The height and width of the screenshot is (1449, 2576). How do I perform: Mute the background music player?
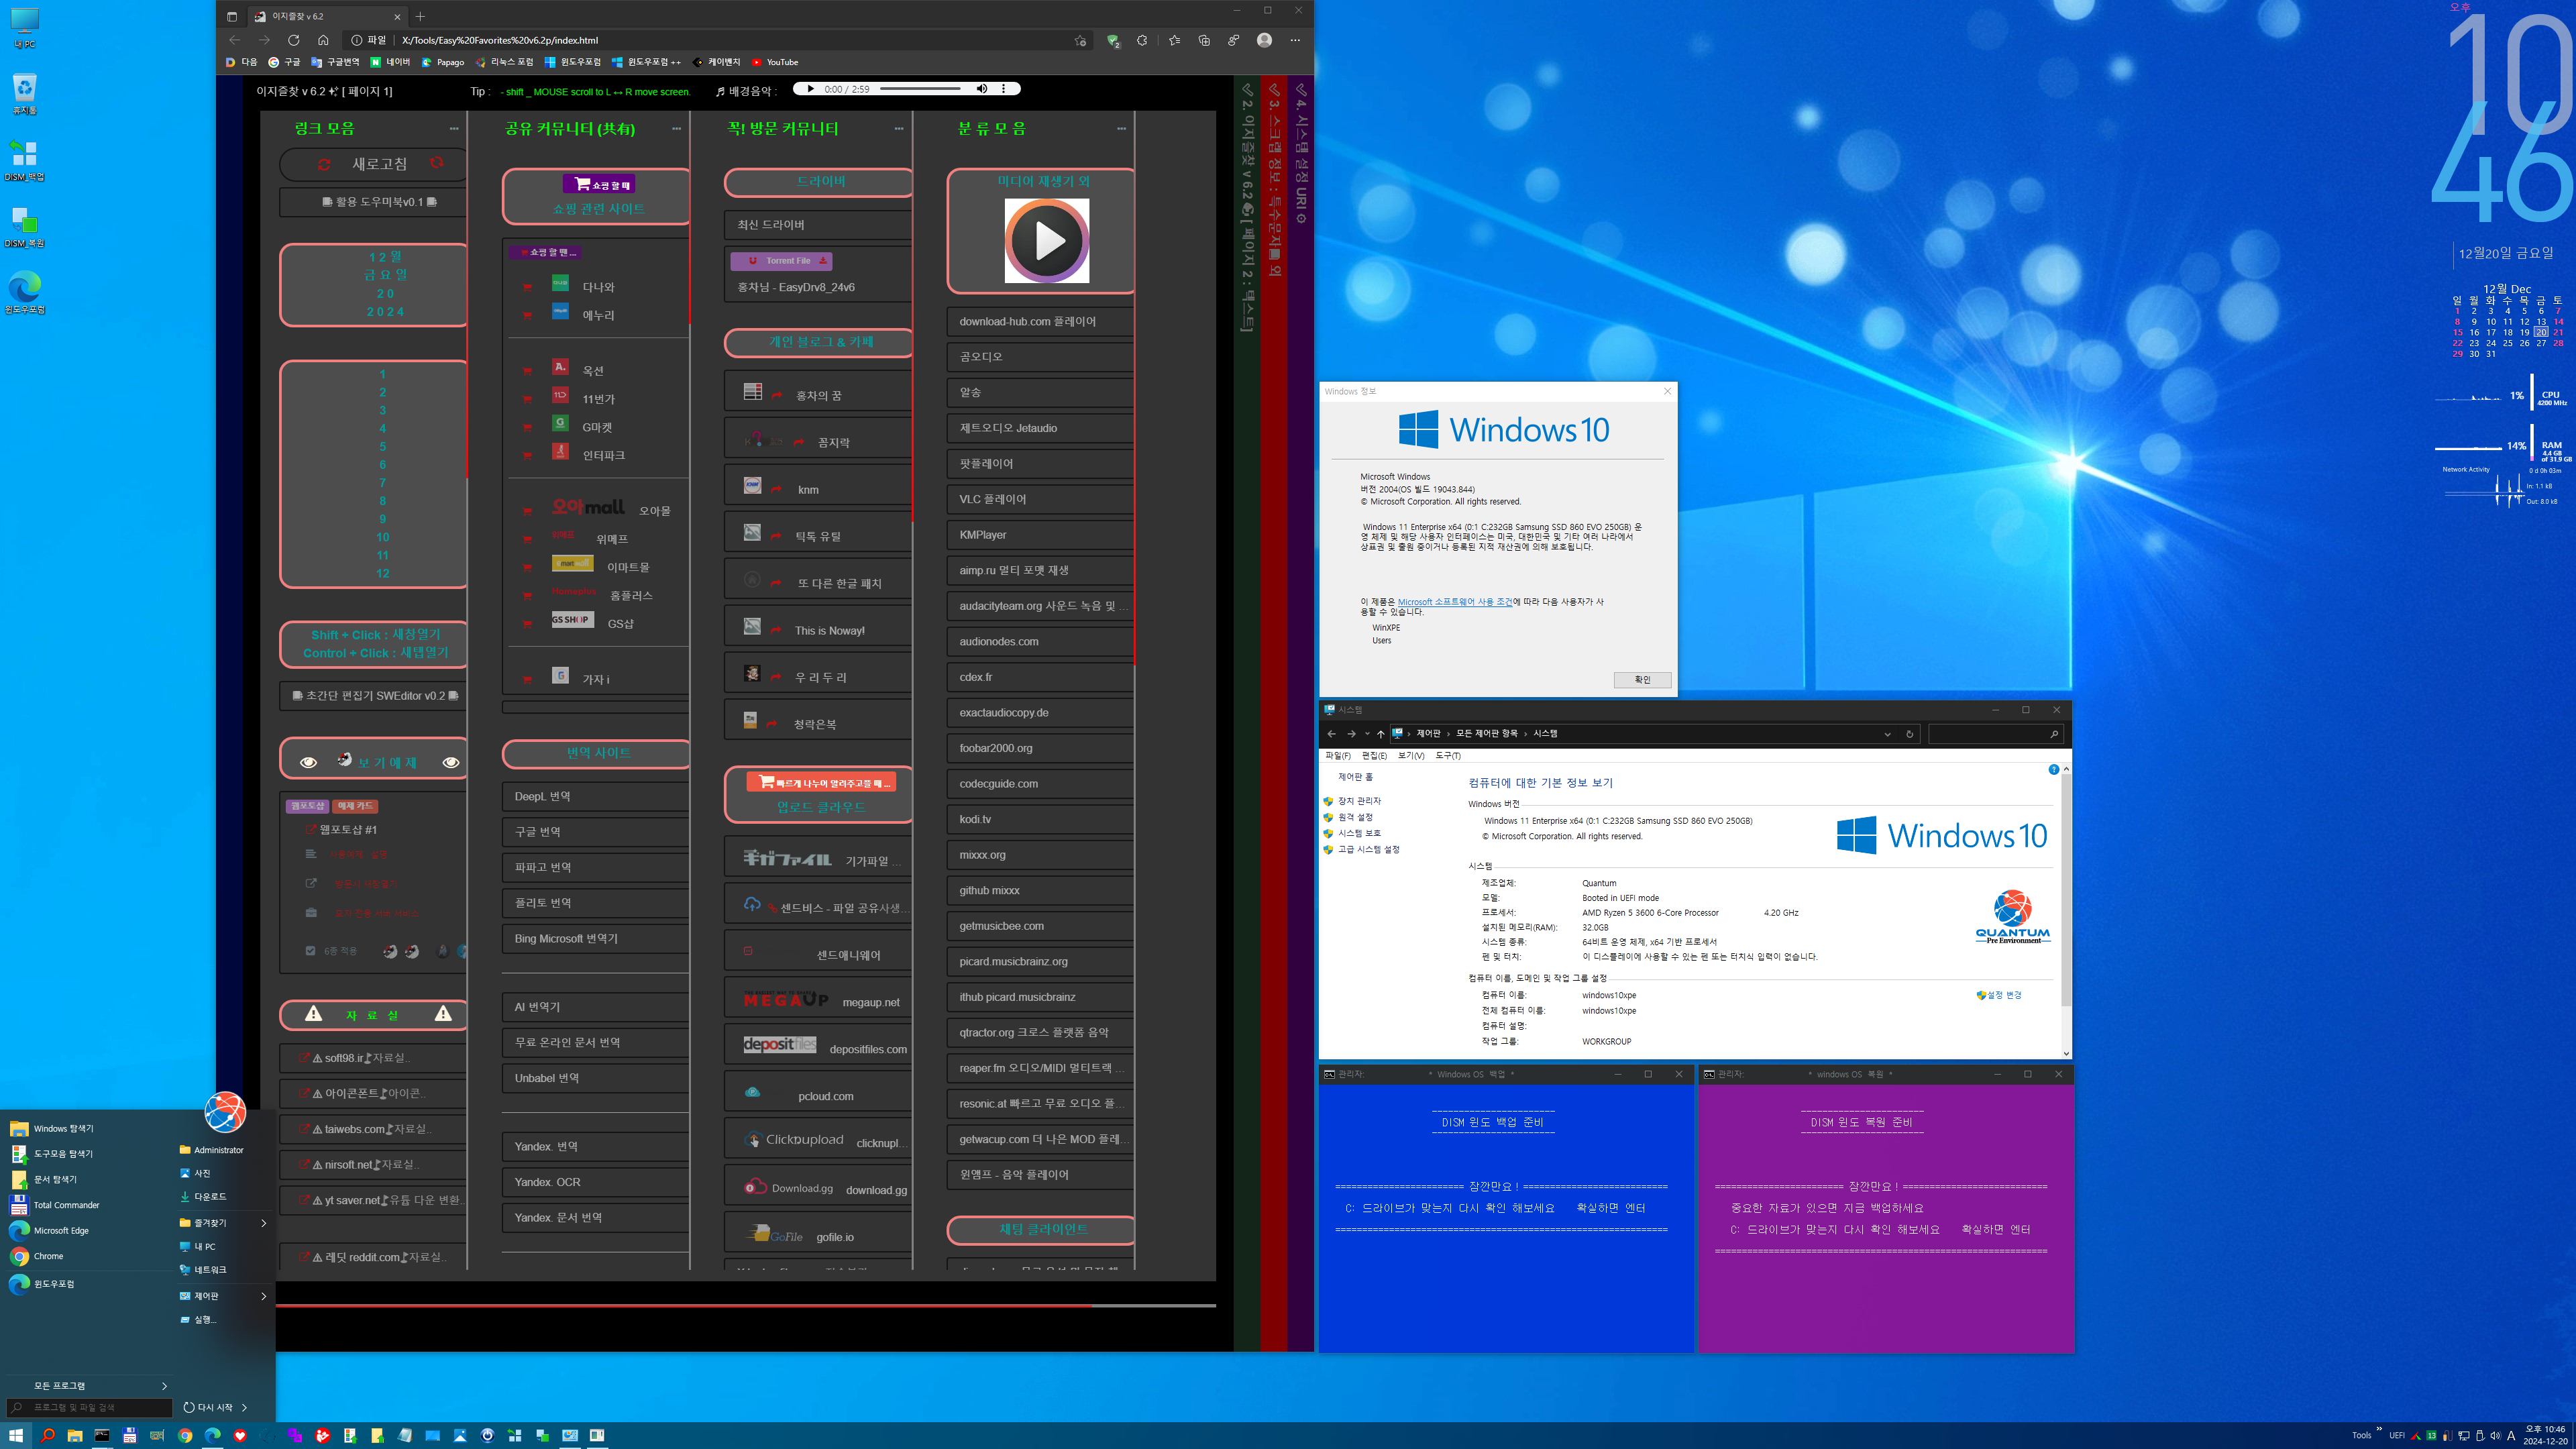982,89
